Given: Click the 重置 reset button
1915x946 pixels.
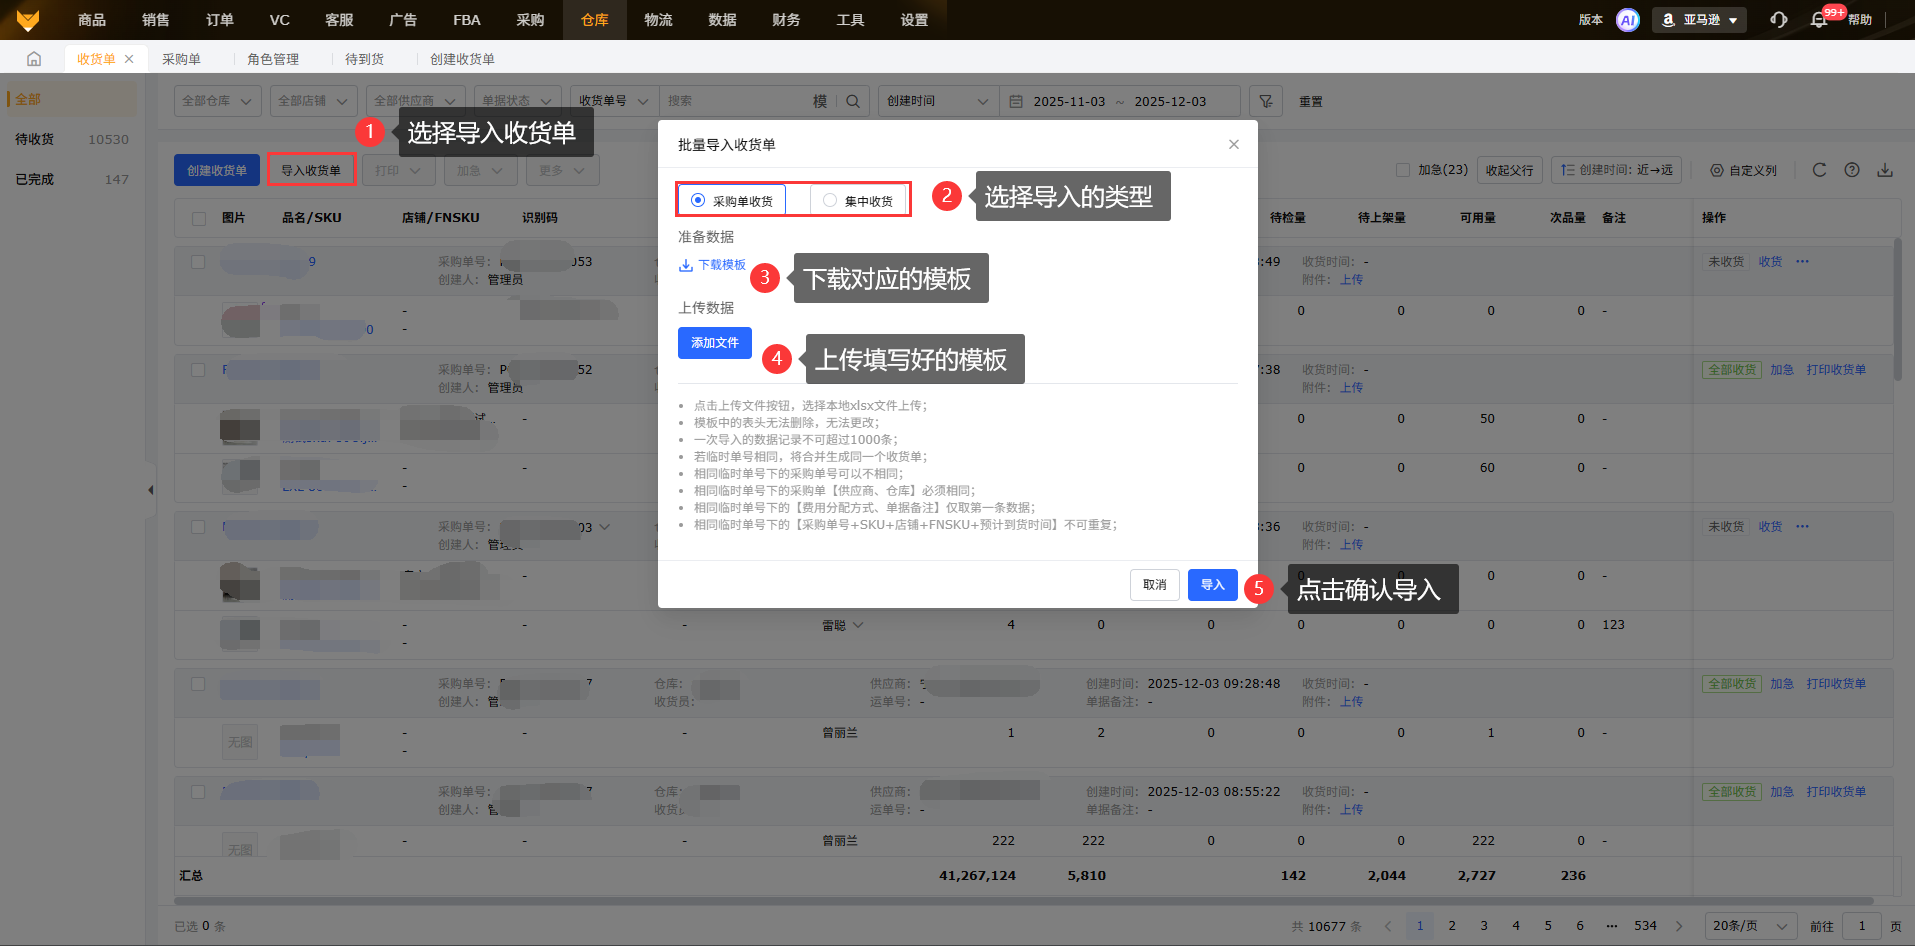Looking at the screenshot, I should coord(1311,101).
